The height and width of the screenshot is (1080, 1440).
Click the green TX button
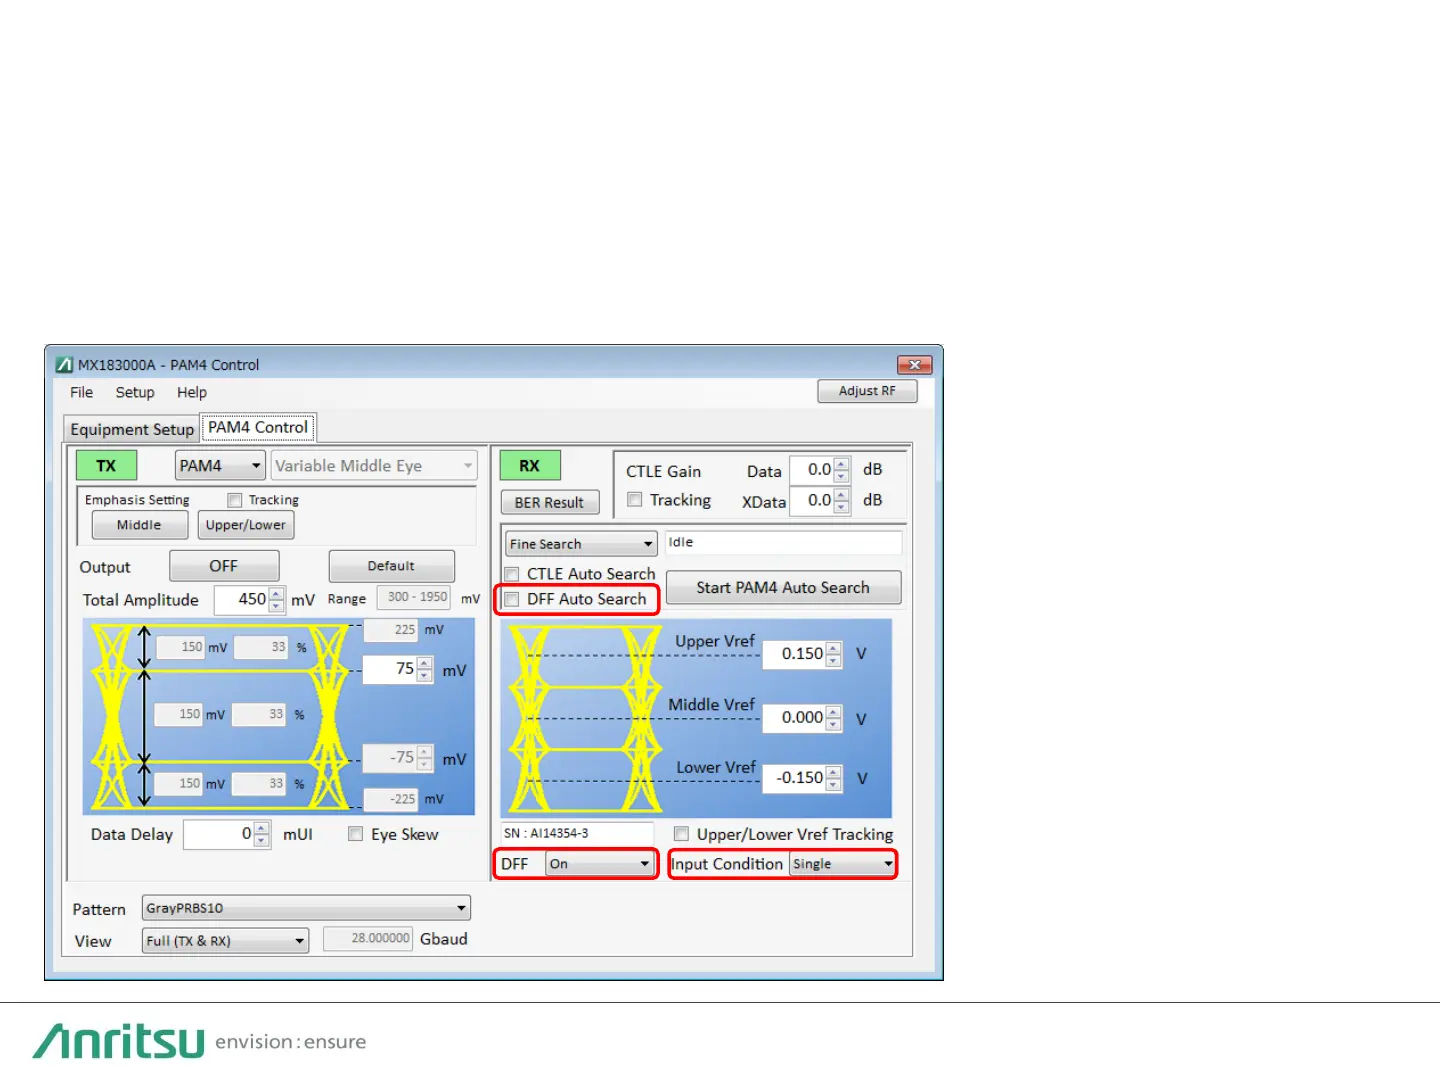coord(106,466)
